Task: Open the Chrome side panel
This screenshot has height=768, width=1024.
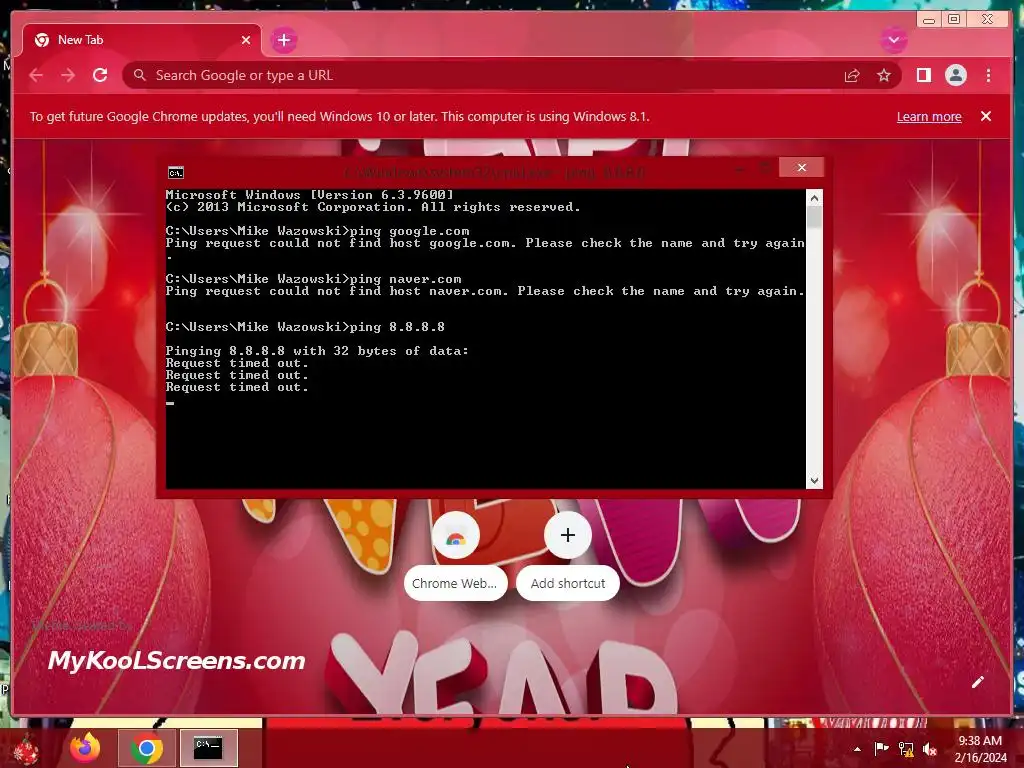Action: [x=923, y=75]
